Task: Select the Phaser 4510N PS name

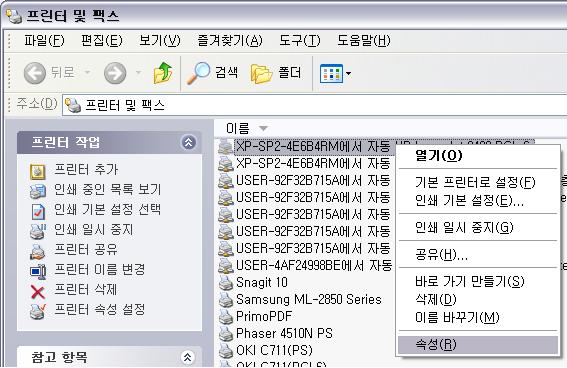Action: 284,334
